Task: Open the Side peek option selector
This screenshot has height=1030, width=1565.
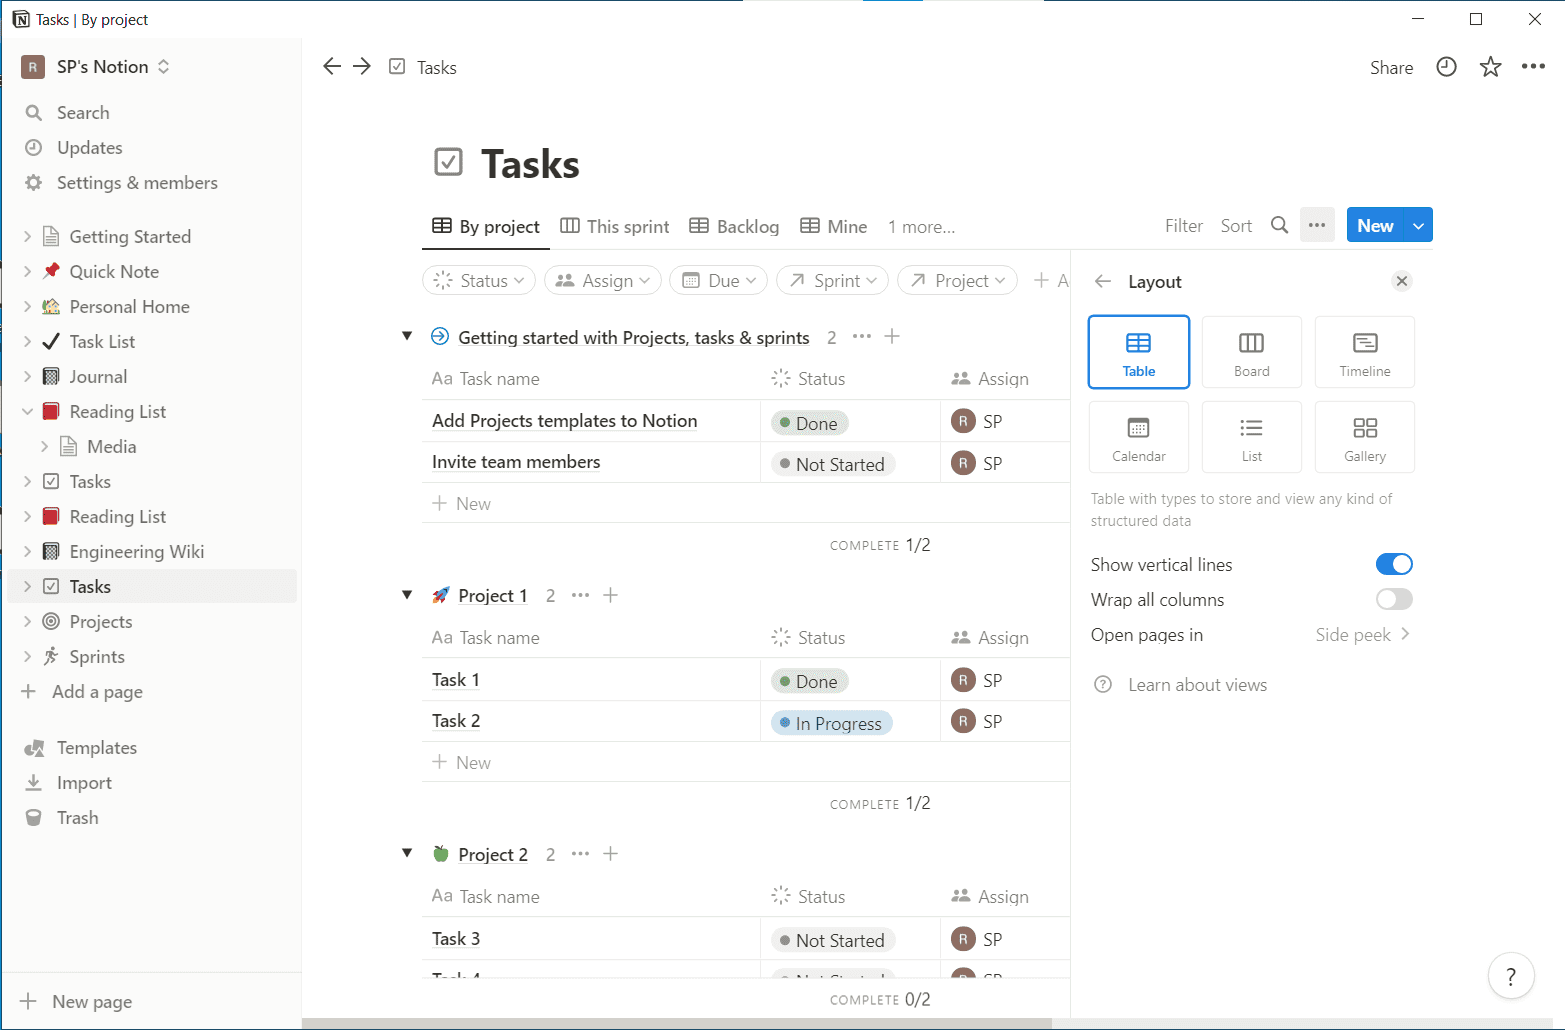Action: pyautogui.click(x=1362, y=634)
